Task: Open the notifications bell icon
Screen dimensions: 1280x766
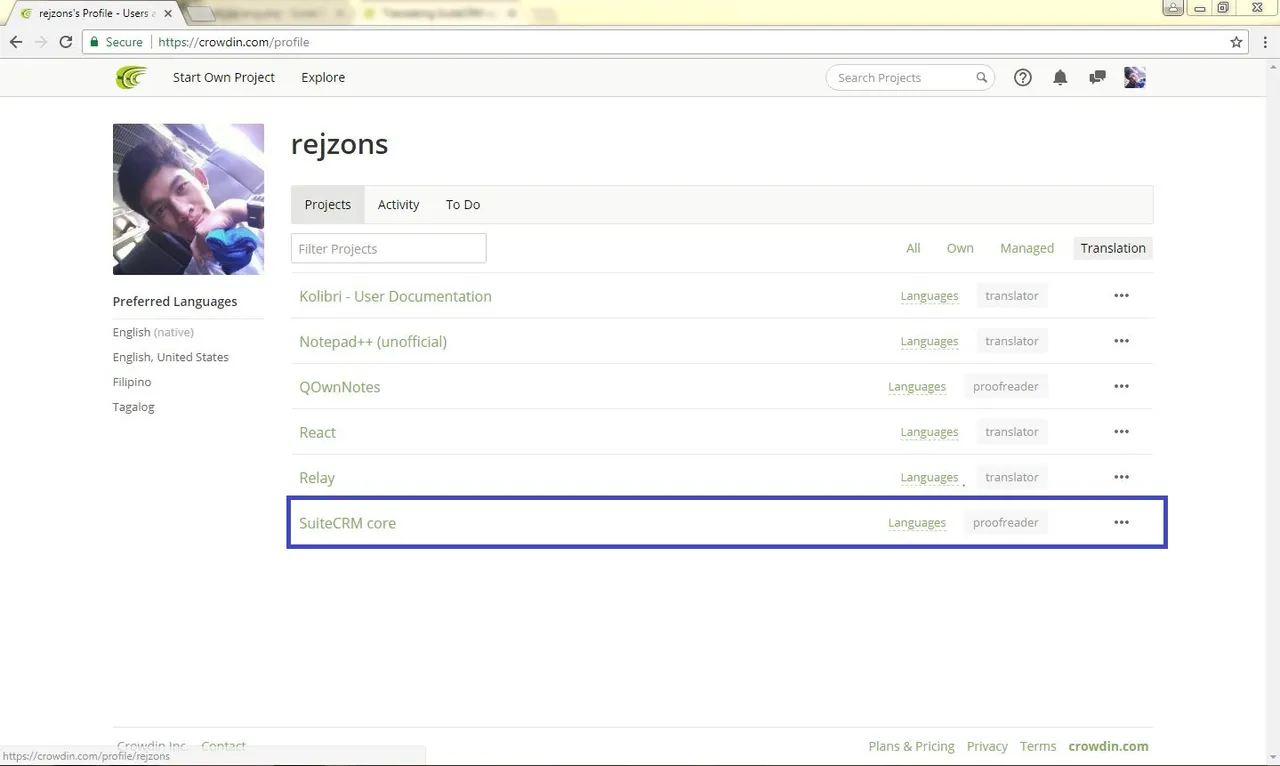Action: point(1060,77)
